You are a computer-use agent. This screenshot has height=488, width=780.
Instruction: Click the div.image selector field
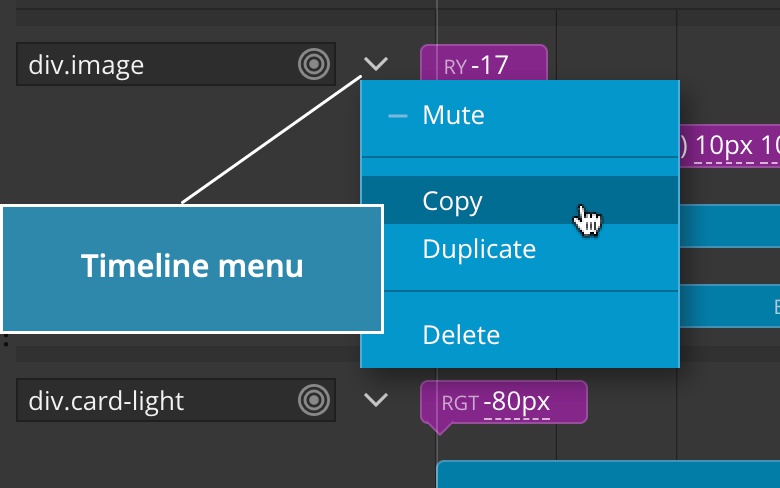tap(176, 64)
